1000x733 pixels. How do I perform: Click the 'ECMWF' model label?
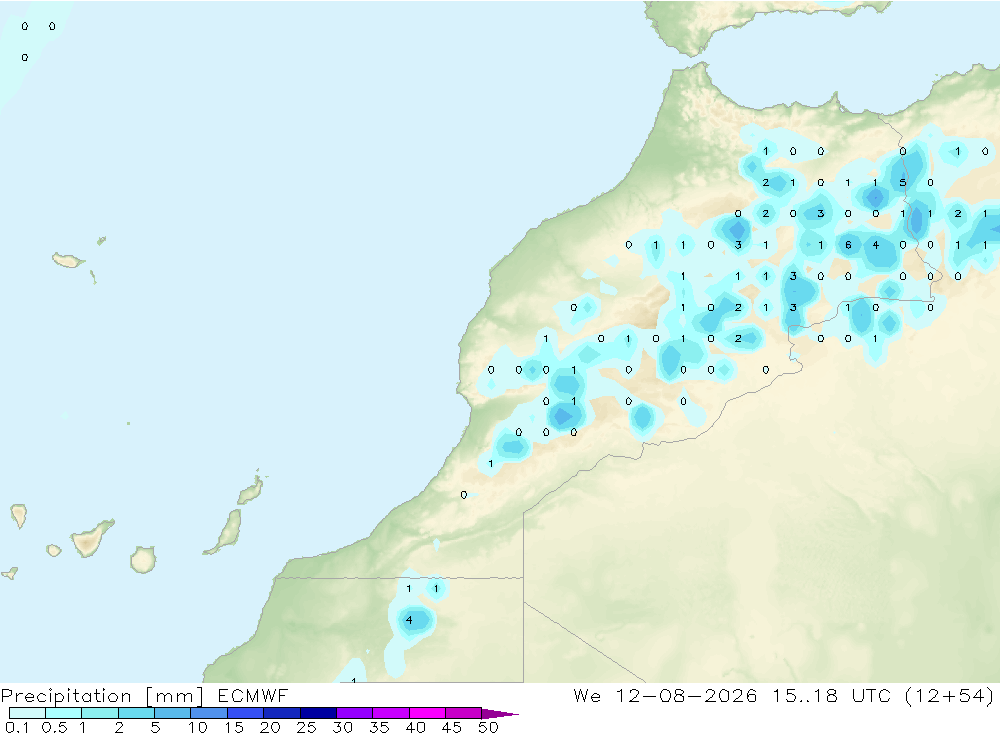coord(253,695)
